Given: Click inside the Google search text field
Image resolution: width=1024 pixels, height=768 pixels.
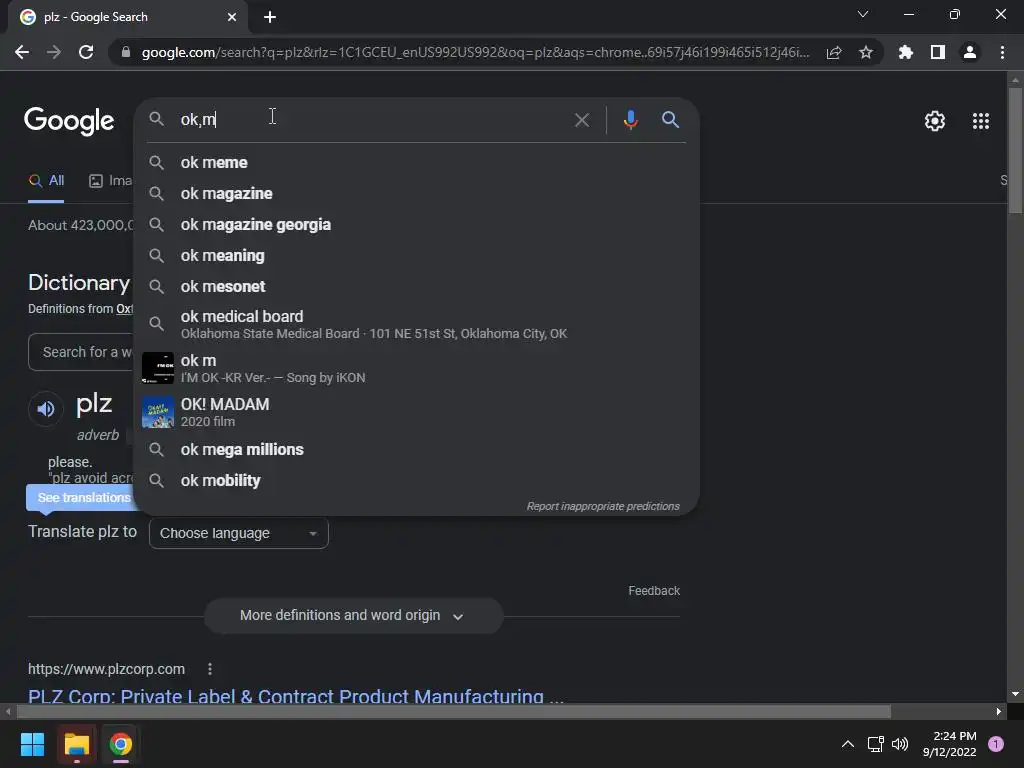Looking at the screenshot, I should click(372, 120).
